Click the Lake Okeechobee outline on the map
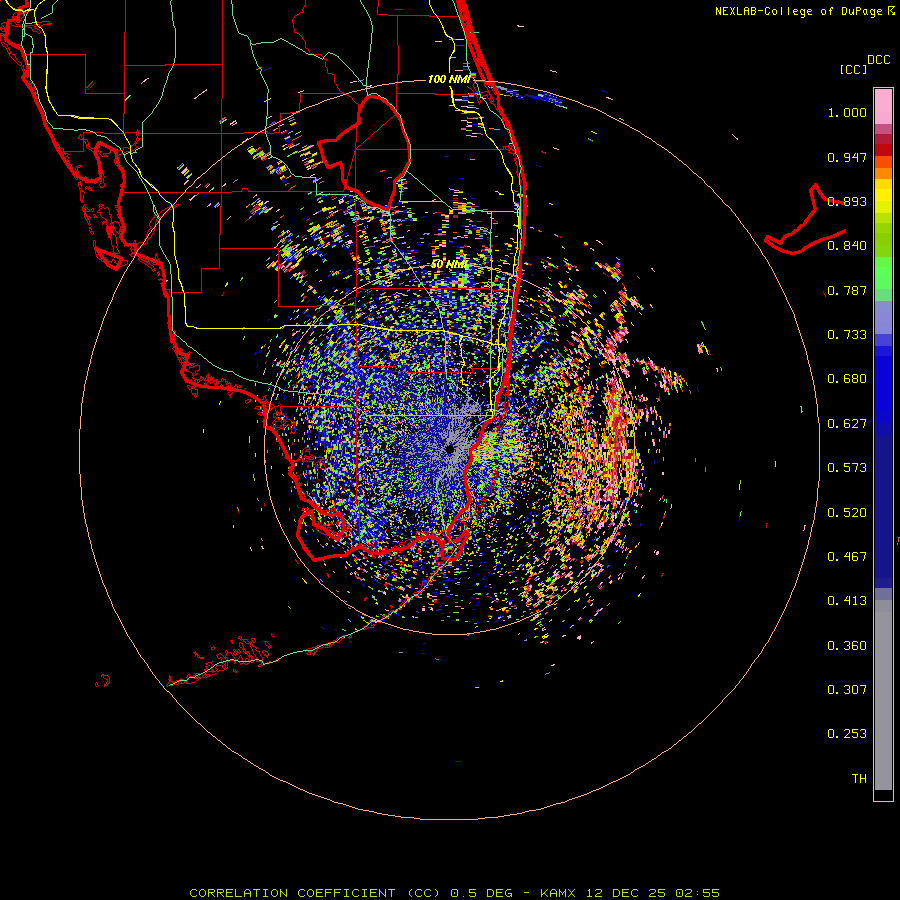 point(364,152)
